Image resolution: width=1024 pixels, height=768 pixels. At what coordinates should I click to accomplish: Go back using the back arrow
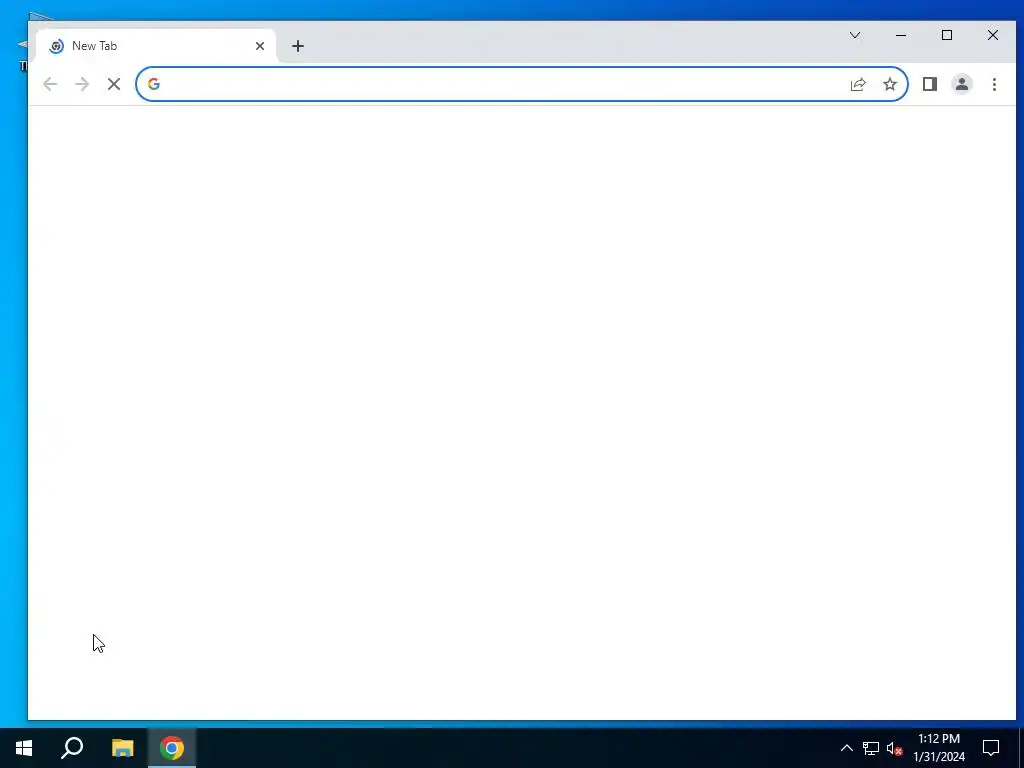[50, 84]
